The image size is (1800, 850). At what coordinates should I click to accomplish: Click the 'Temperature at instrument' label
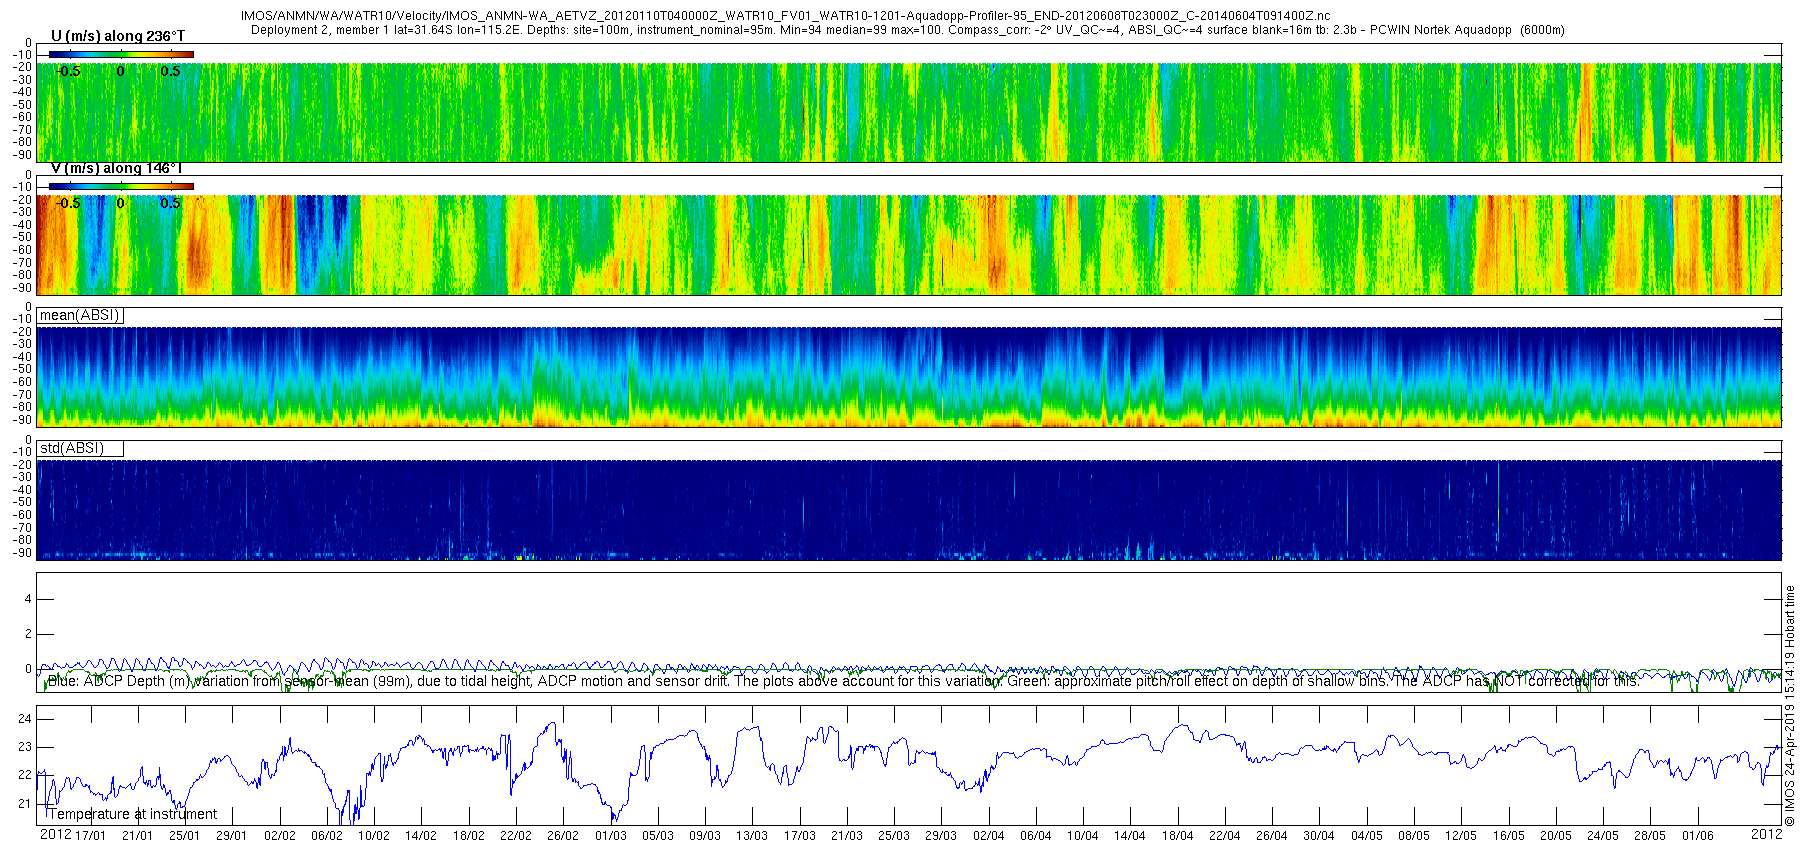[x=132, y=814]
